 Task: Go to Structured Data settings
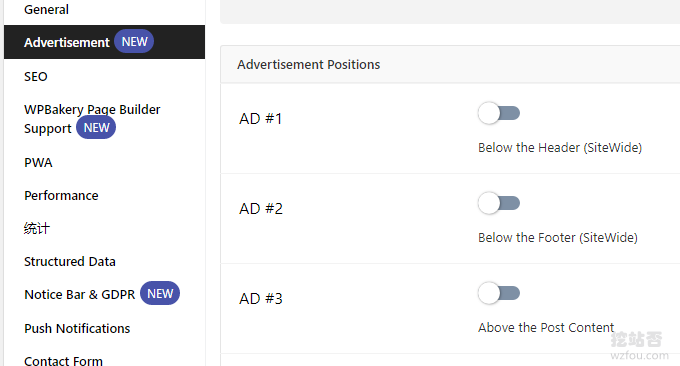click(x=70, y=261)
